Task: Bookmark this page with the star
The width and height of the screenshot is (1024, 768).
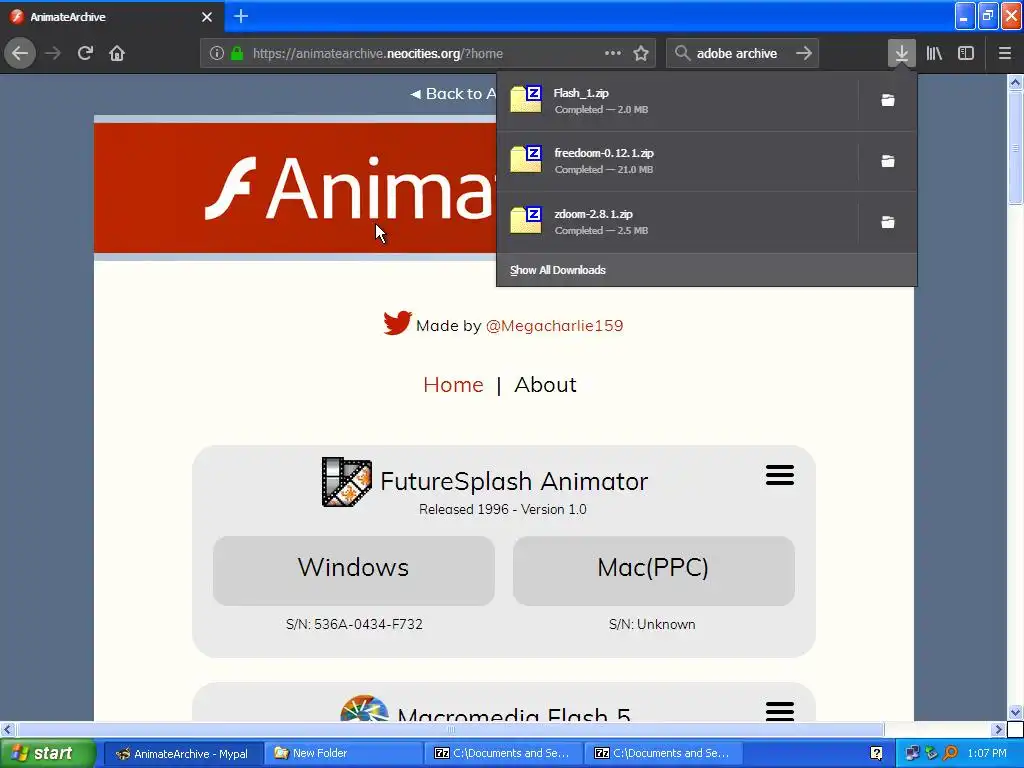Action: click(641, 53)
